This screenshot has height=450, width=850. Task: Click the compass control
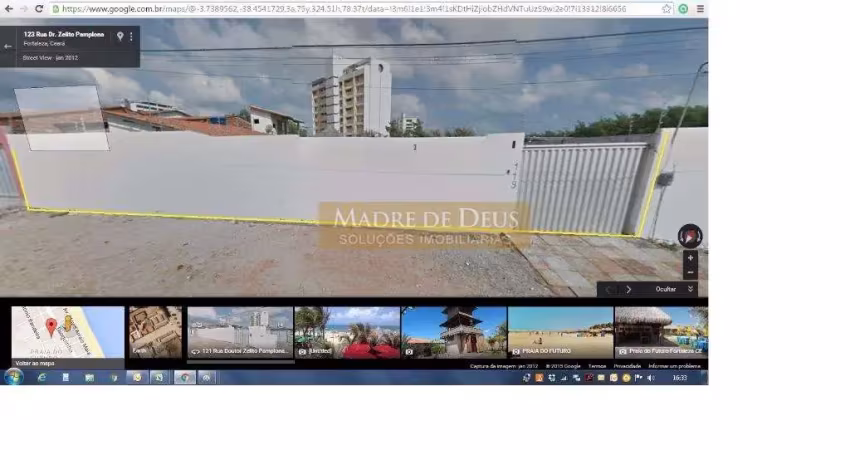pyautogui.click(x=689, y=236)
